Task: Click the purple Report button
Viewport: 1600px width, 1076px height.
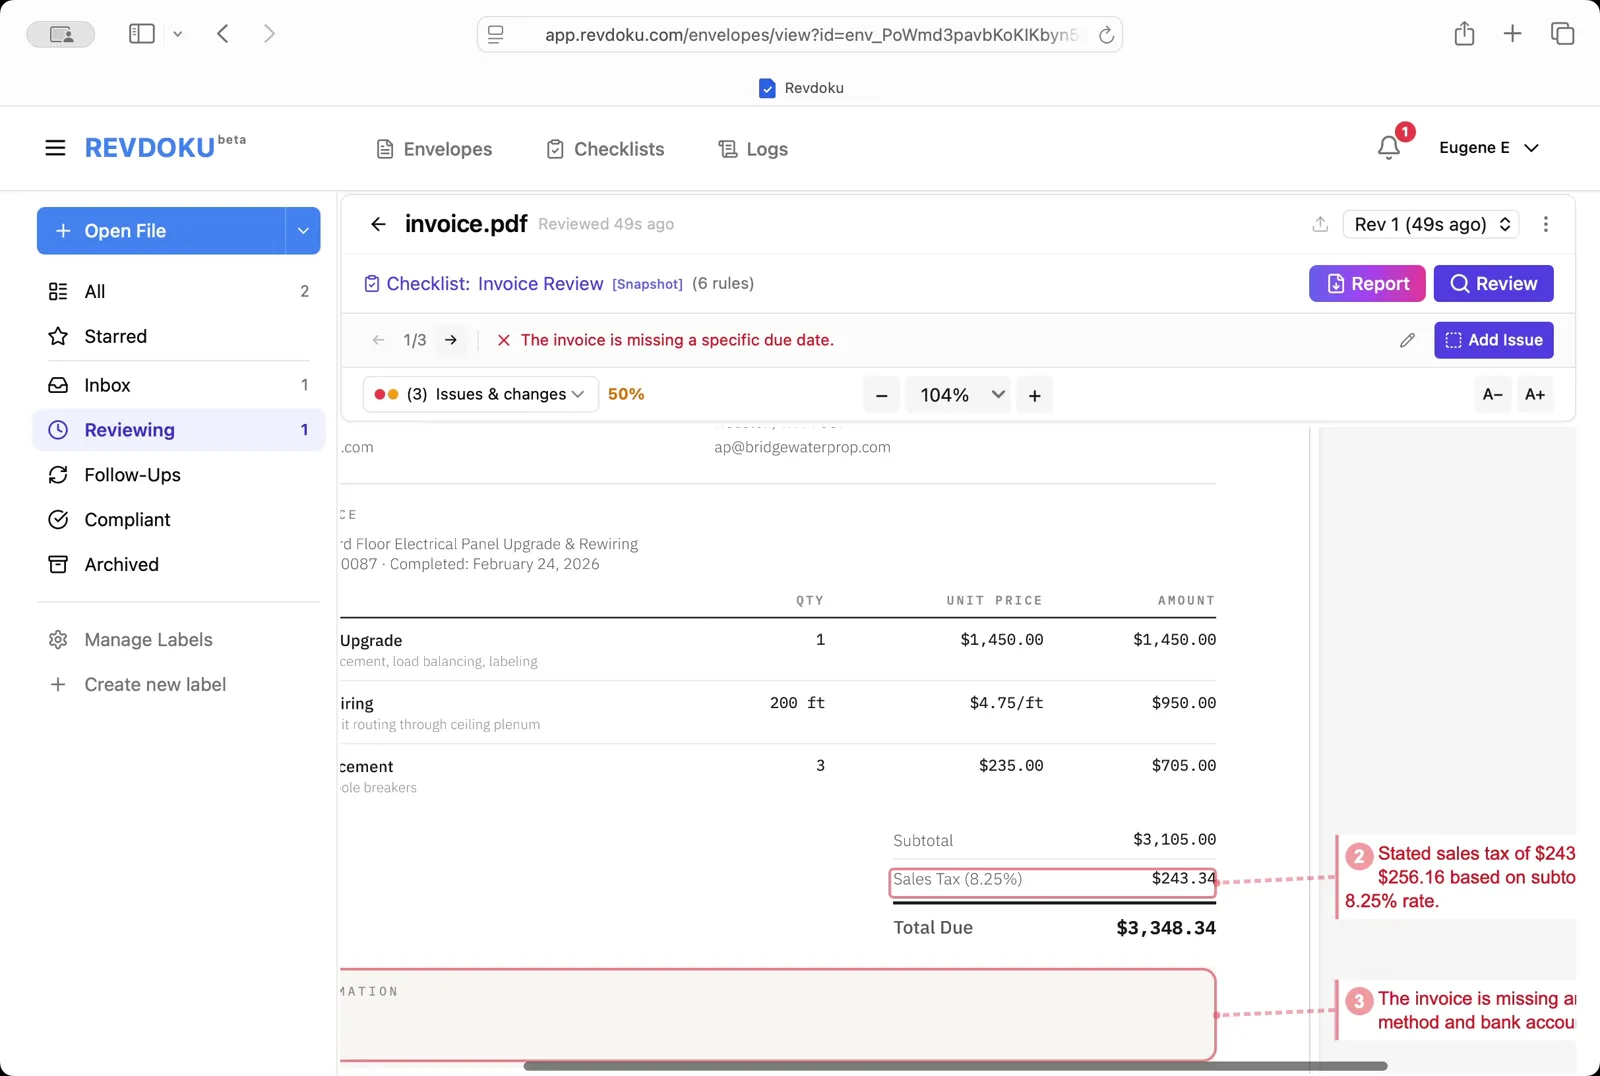Action: (1366, 283)
